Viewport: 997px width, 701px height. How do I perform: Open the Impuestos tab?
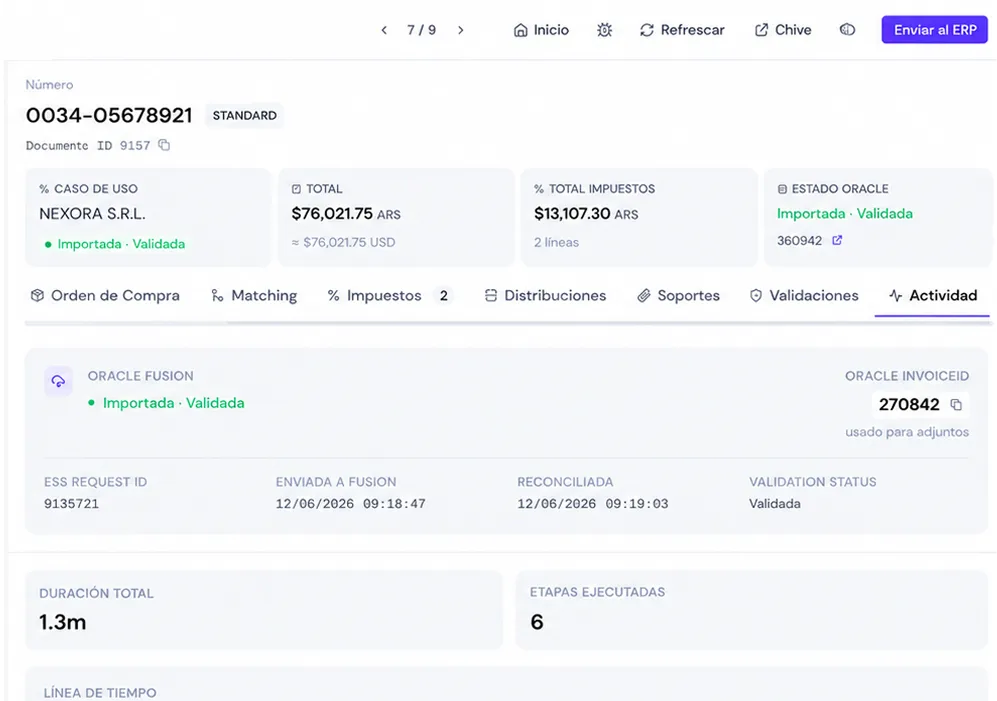(x=388, y=296)
